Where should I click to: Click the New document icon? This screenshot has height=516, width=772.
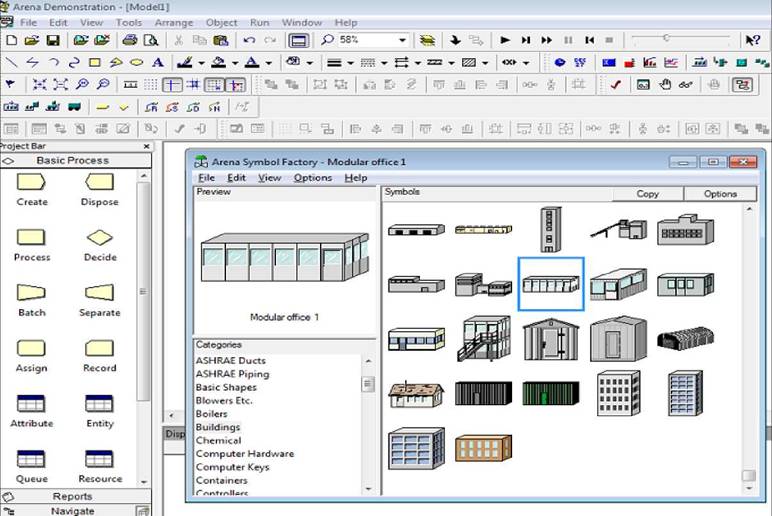tap(11, 40)
